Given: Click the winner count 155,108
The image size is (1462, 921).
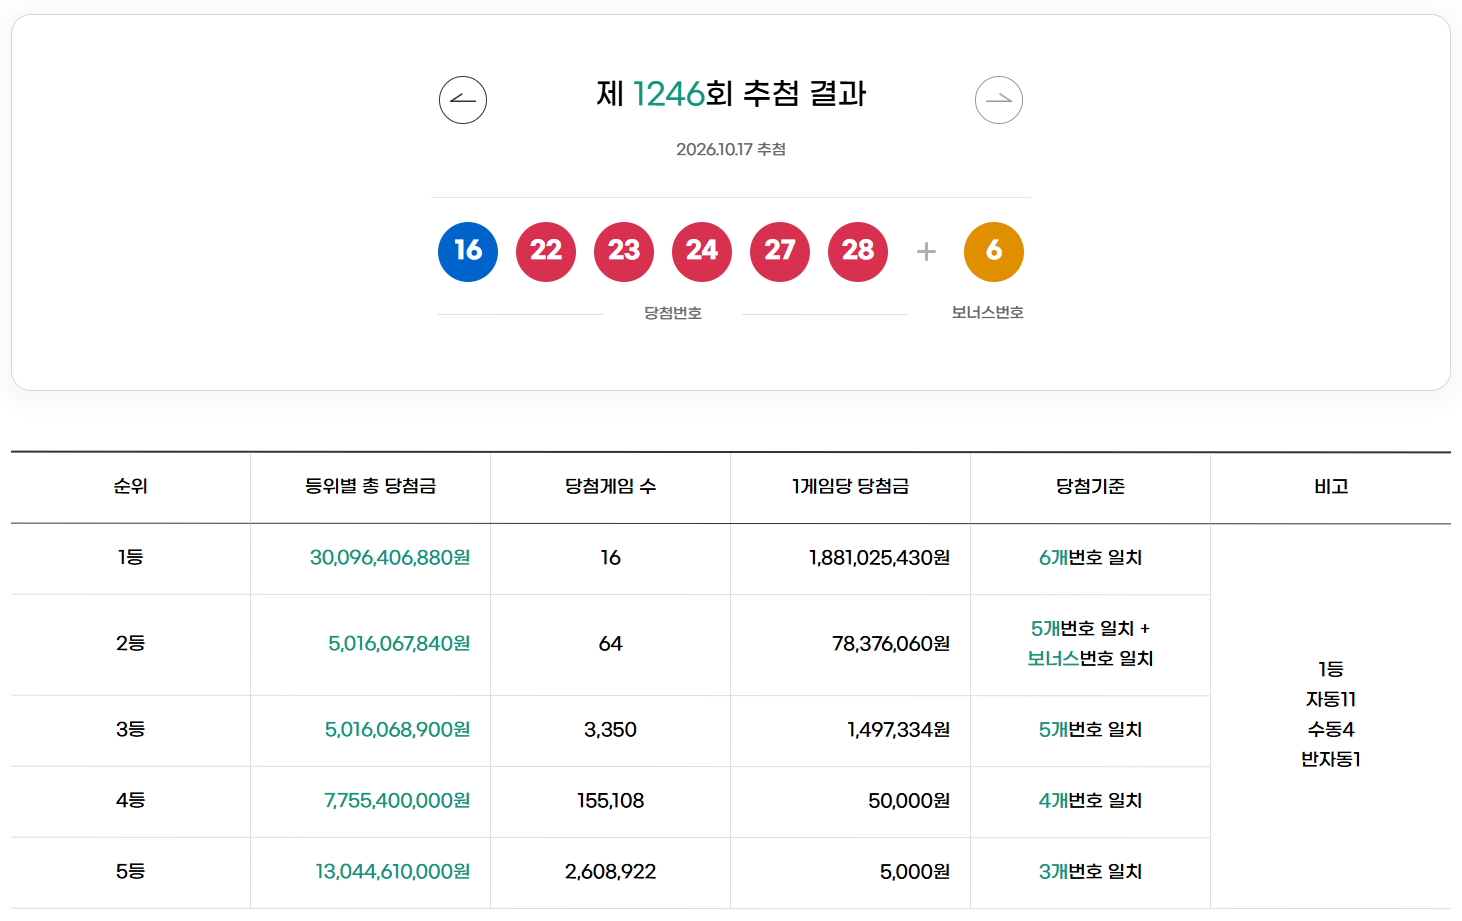Looking at the screenshot, I should [611, 800].
